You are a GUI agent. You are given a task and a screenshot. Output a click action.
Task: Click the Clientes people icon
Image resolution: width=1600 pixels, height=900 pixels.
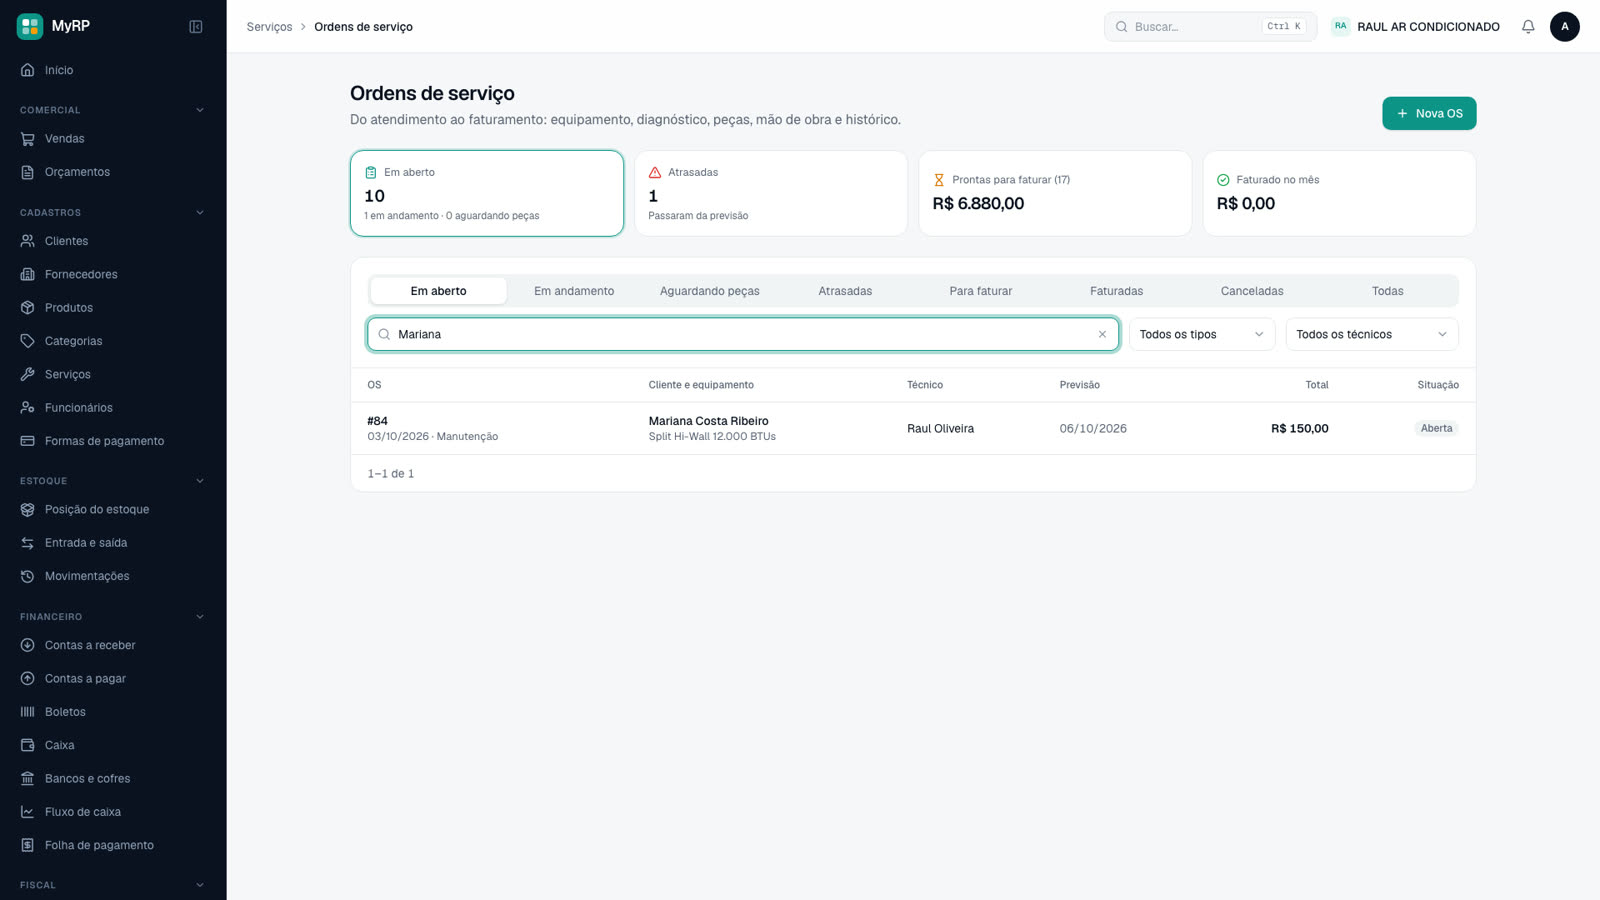tap(28, 241)
